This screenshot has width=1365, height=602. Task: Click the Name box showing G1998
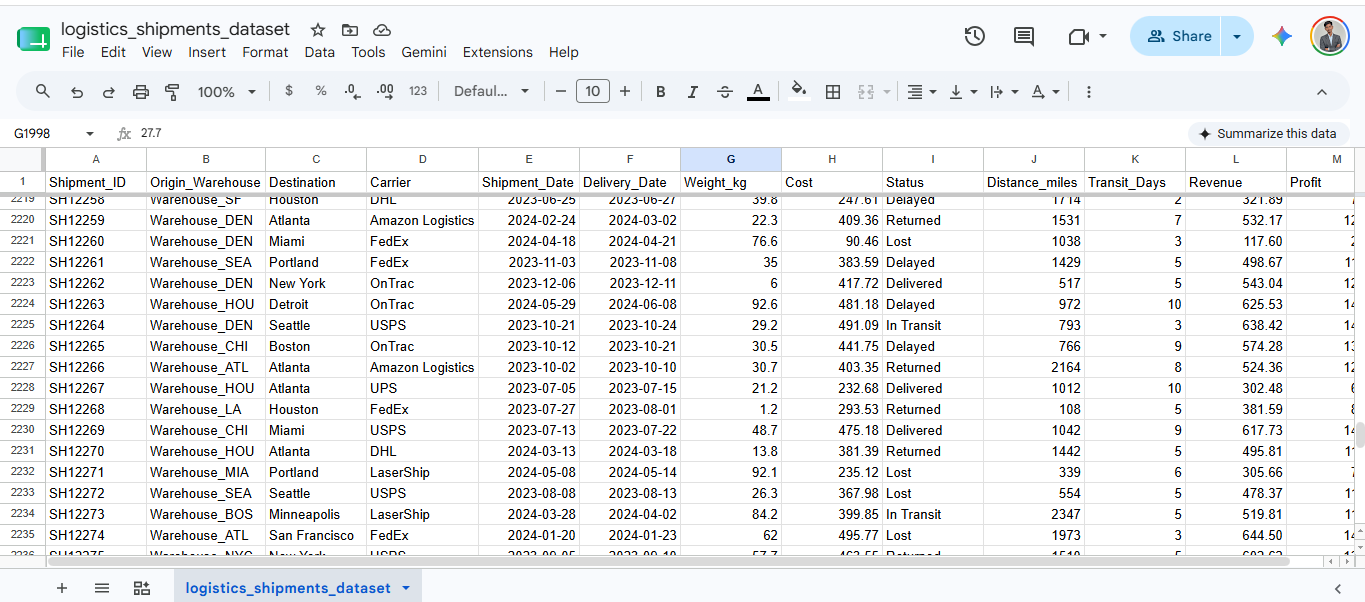point(45,134)
